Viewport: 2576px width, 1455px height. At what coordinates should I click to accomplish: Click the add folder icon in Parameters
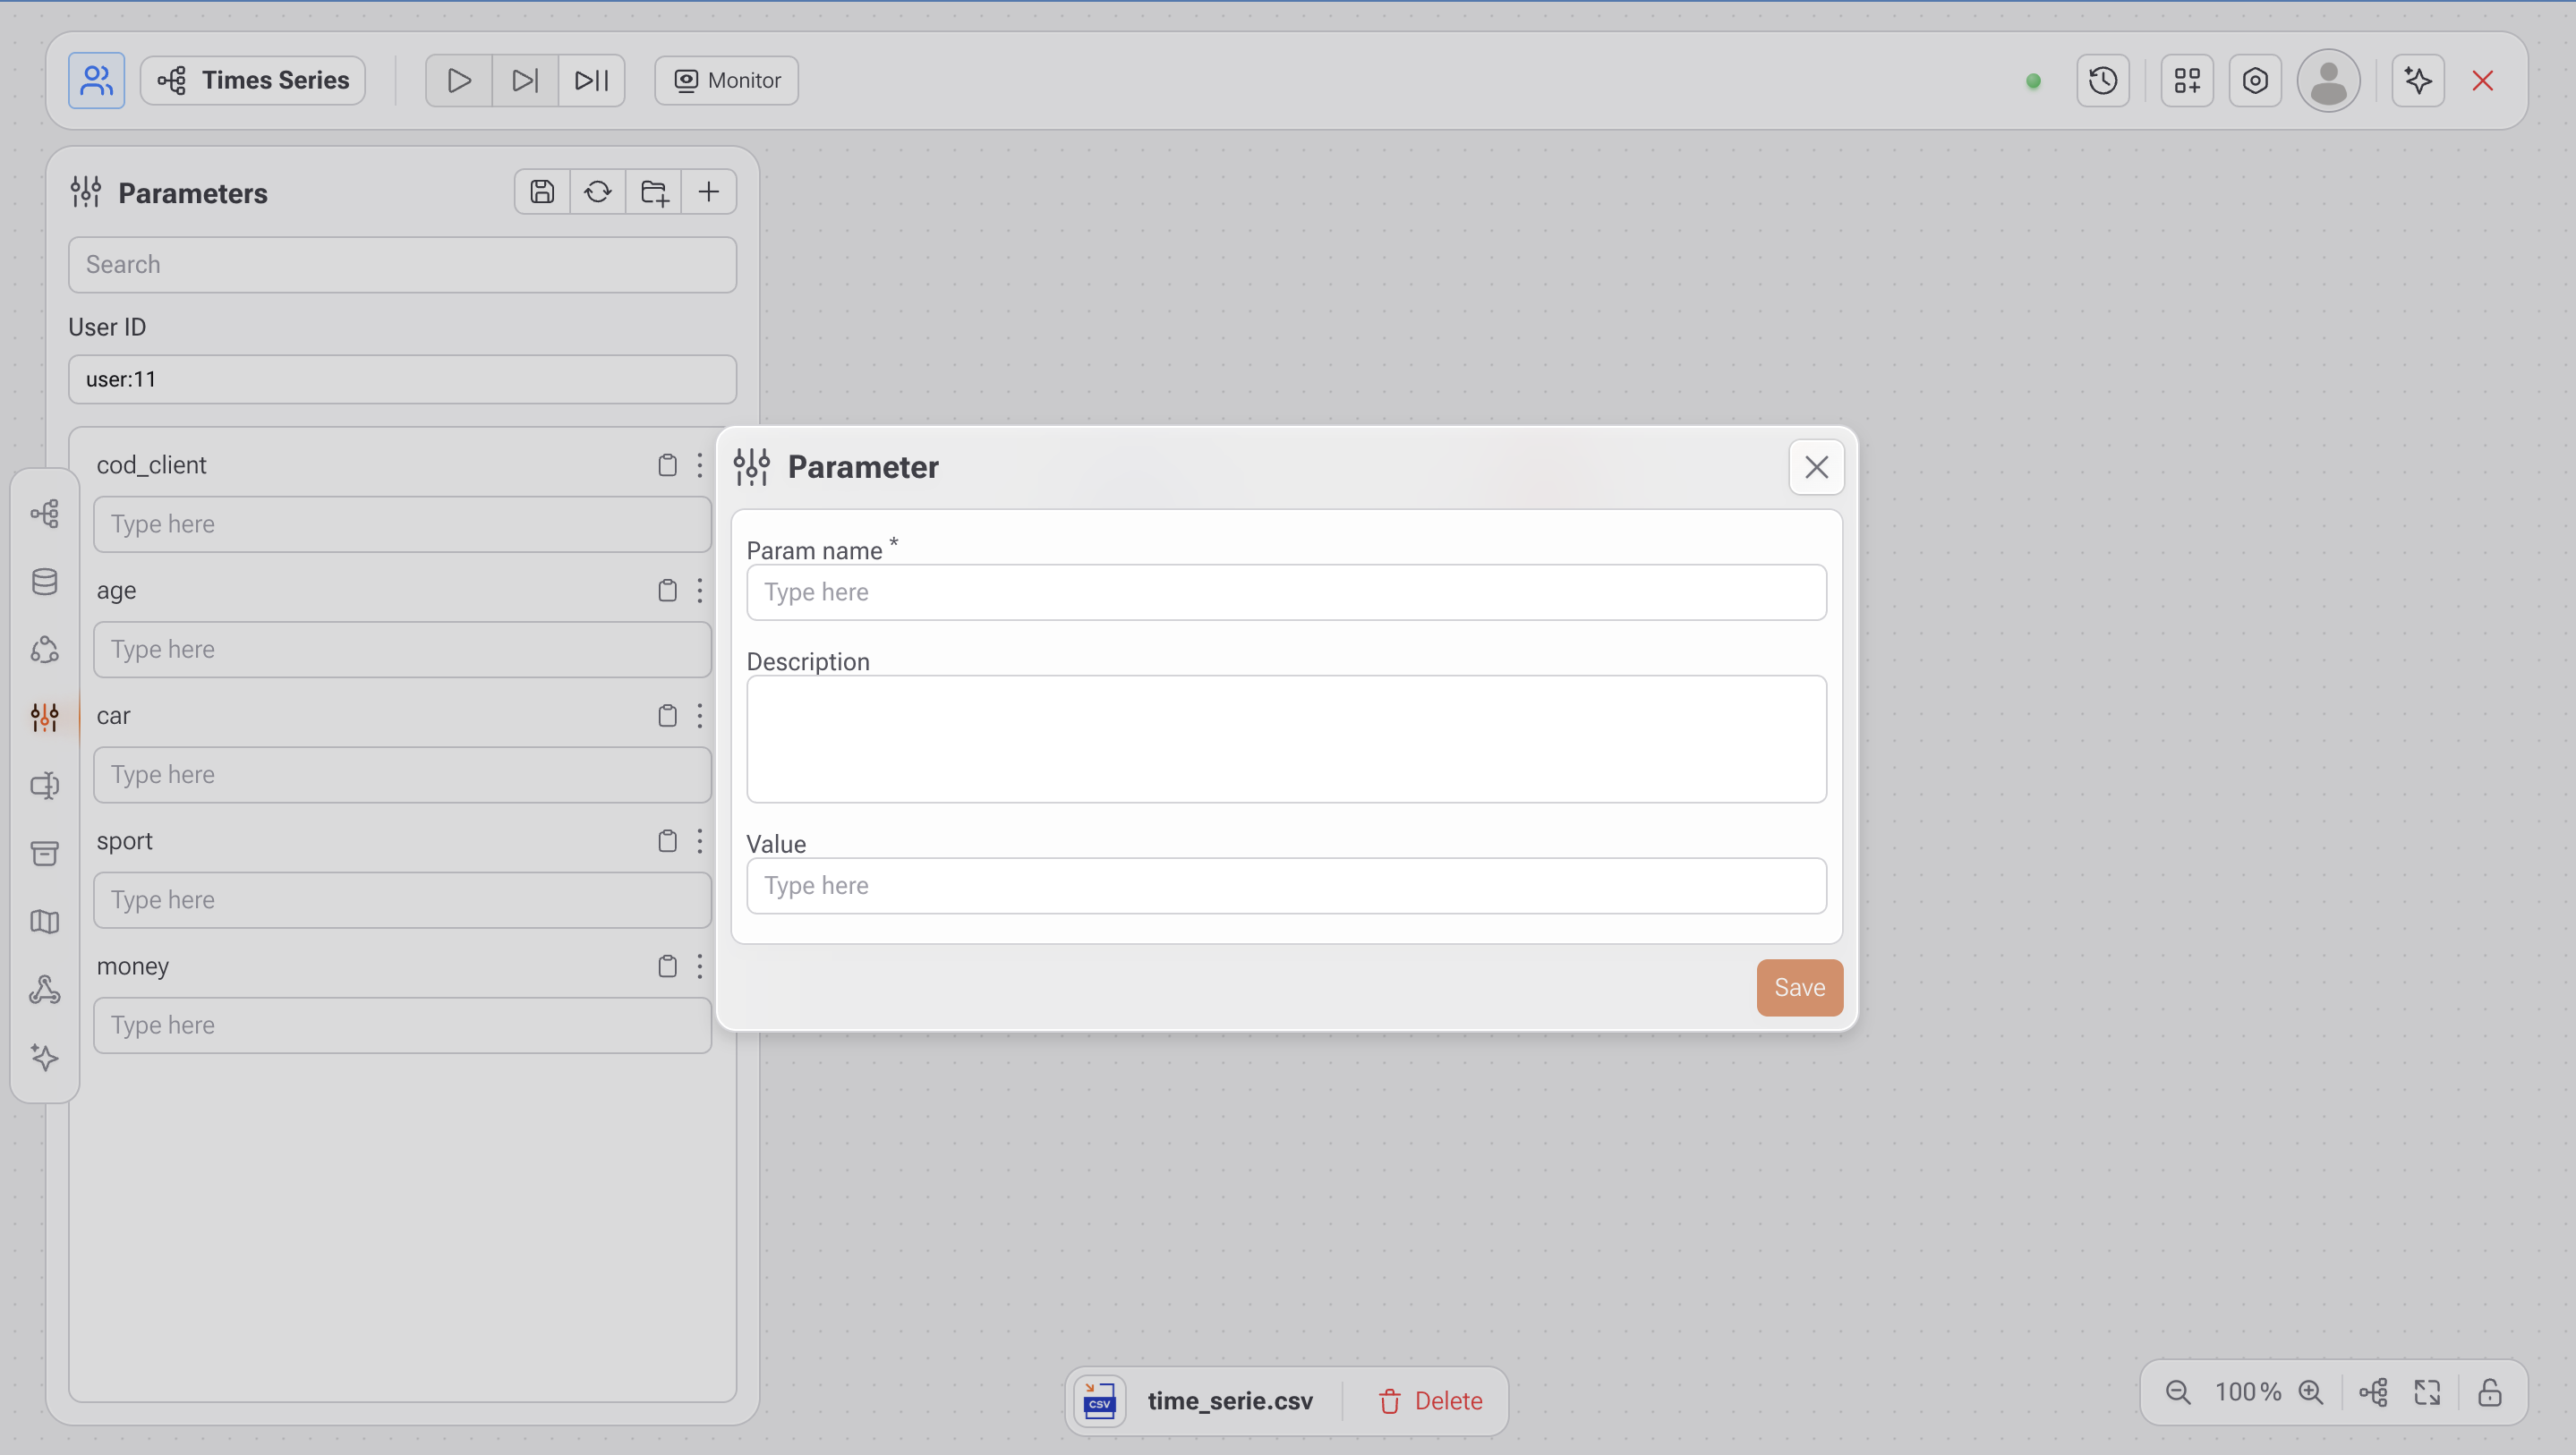coord(654,192)
